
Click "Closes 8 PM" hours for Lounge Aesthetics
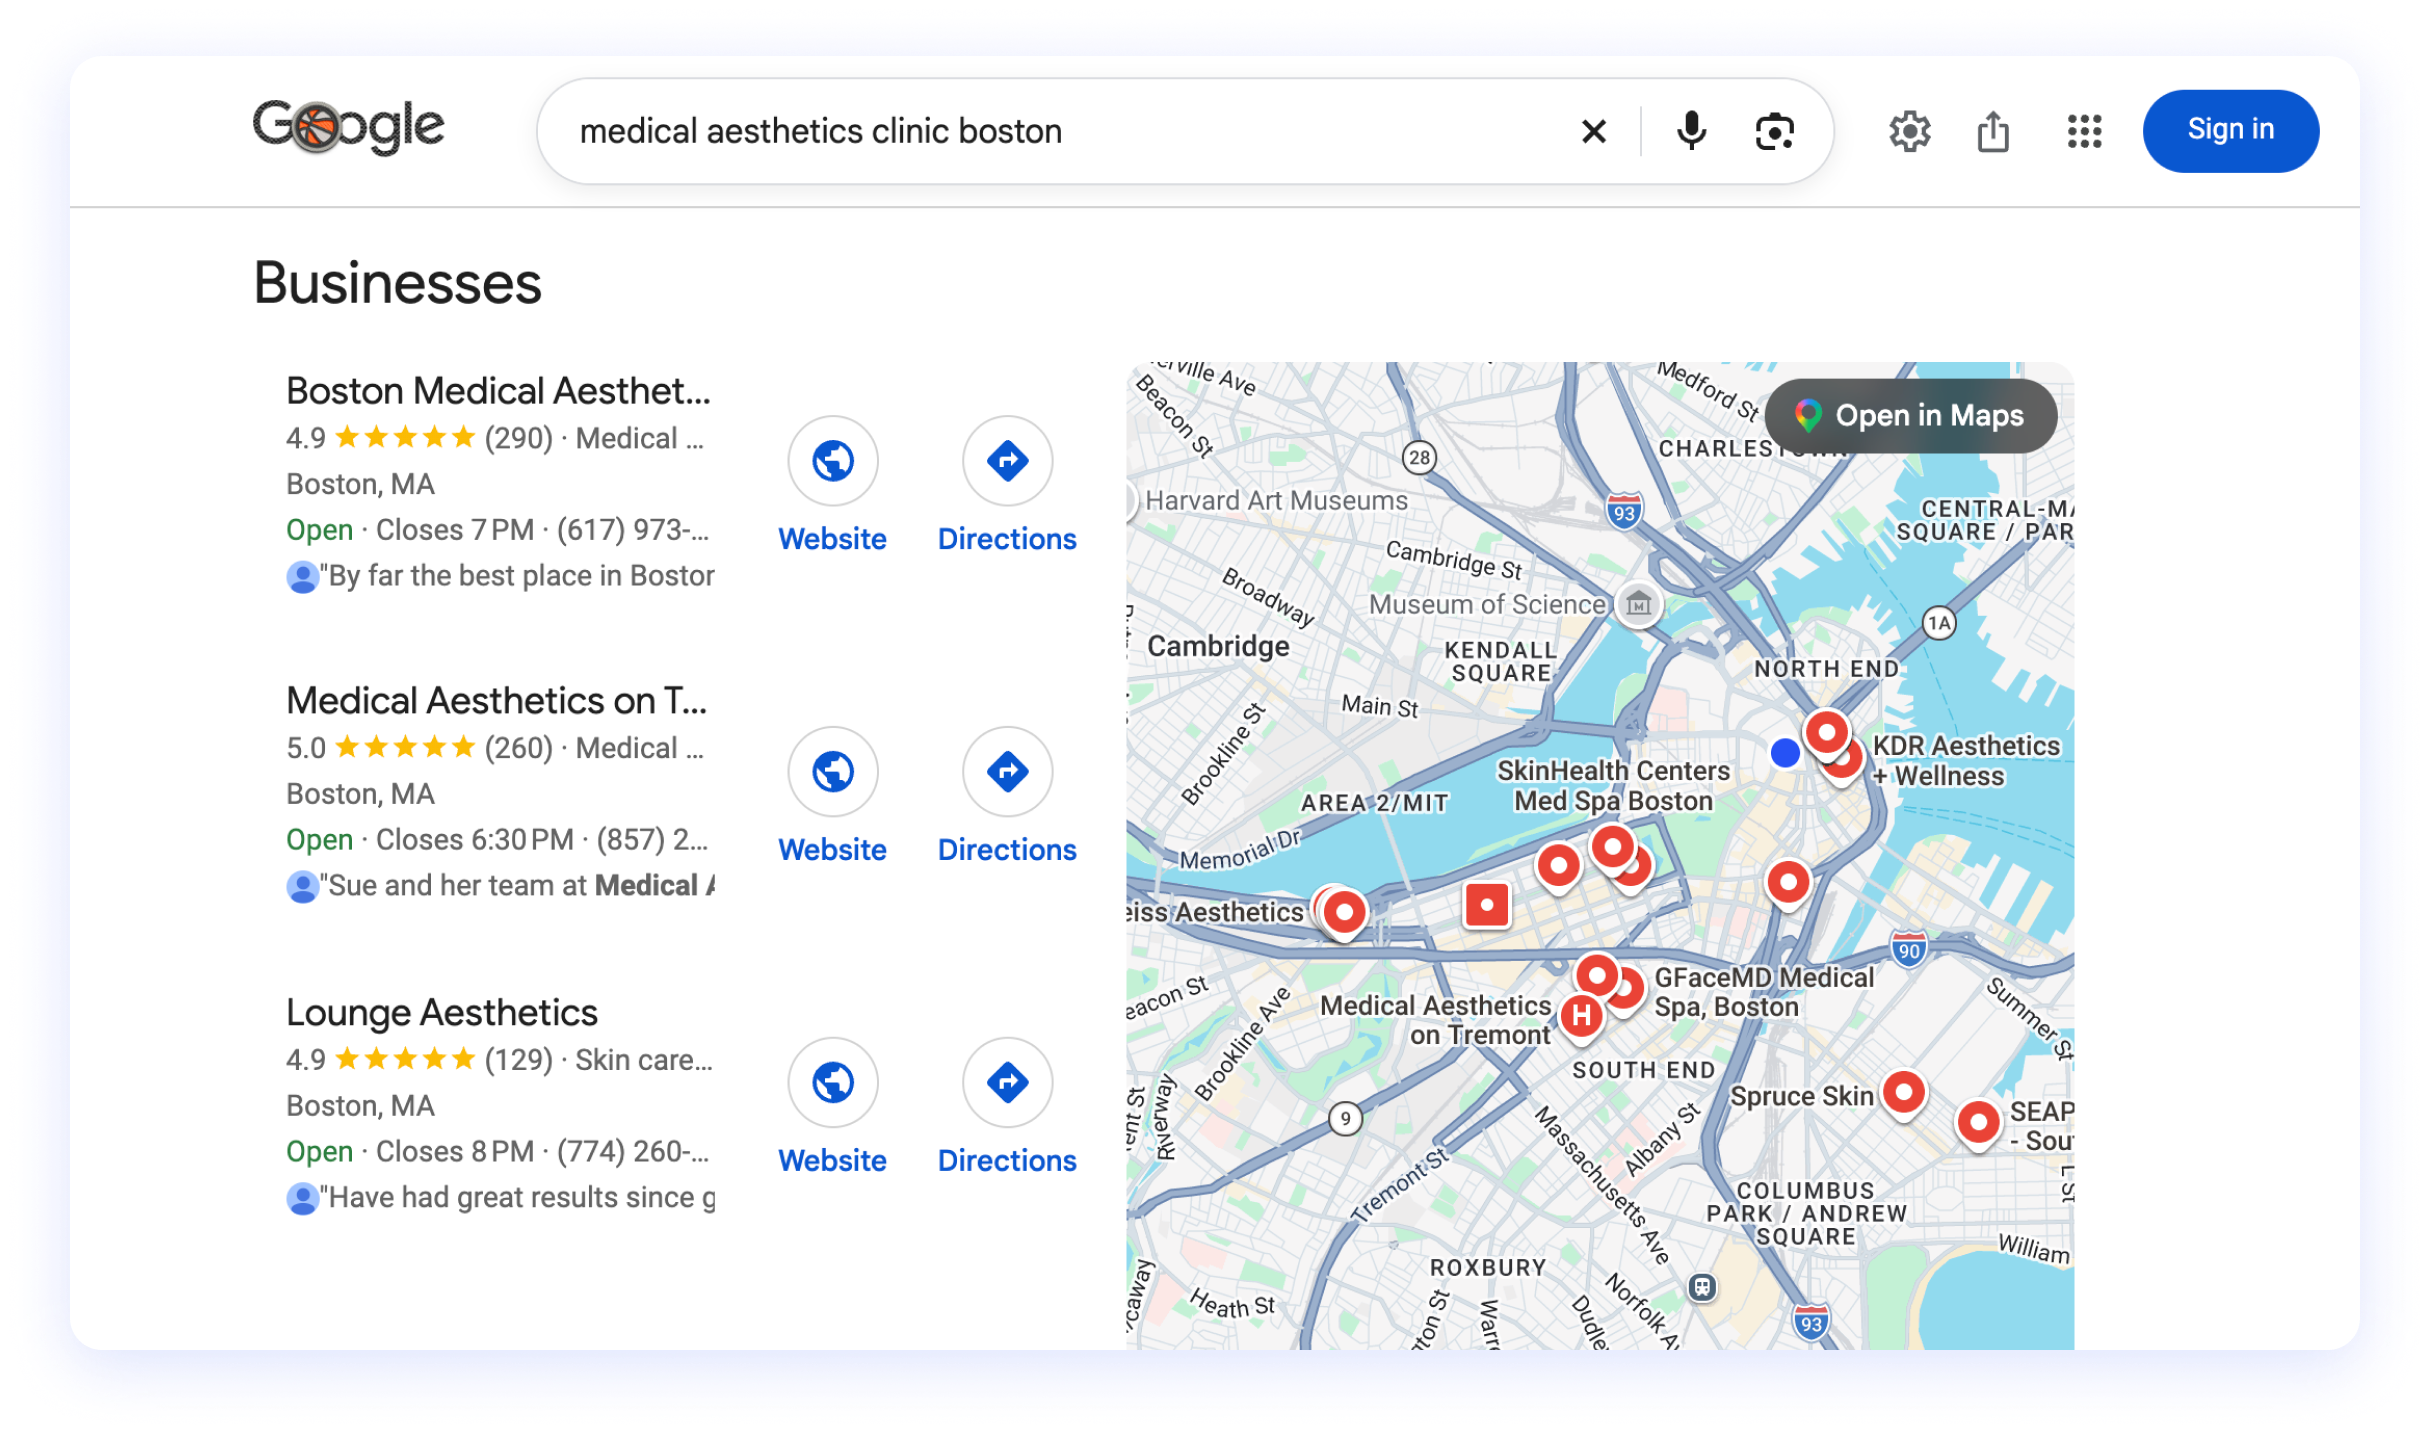pos(454,1152)
